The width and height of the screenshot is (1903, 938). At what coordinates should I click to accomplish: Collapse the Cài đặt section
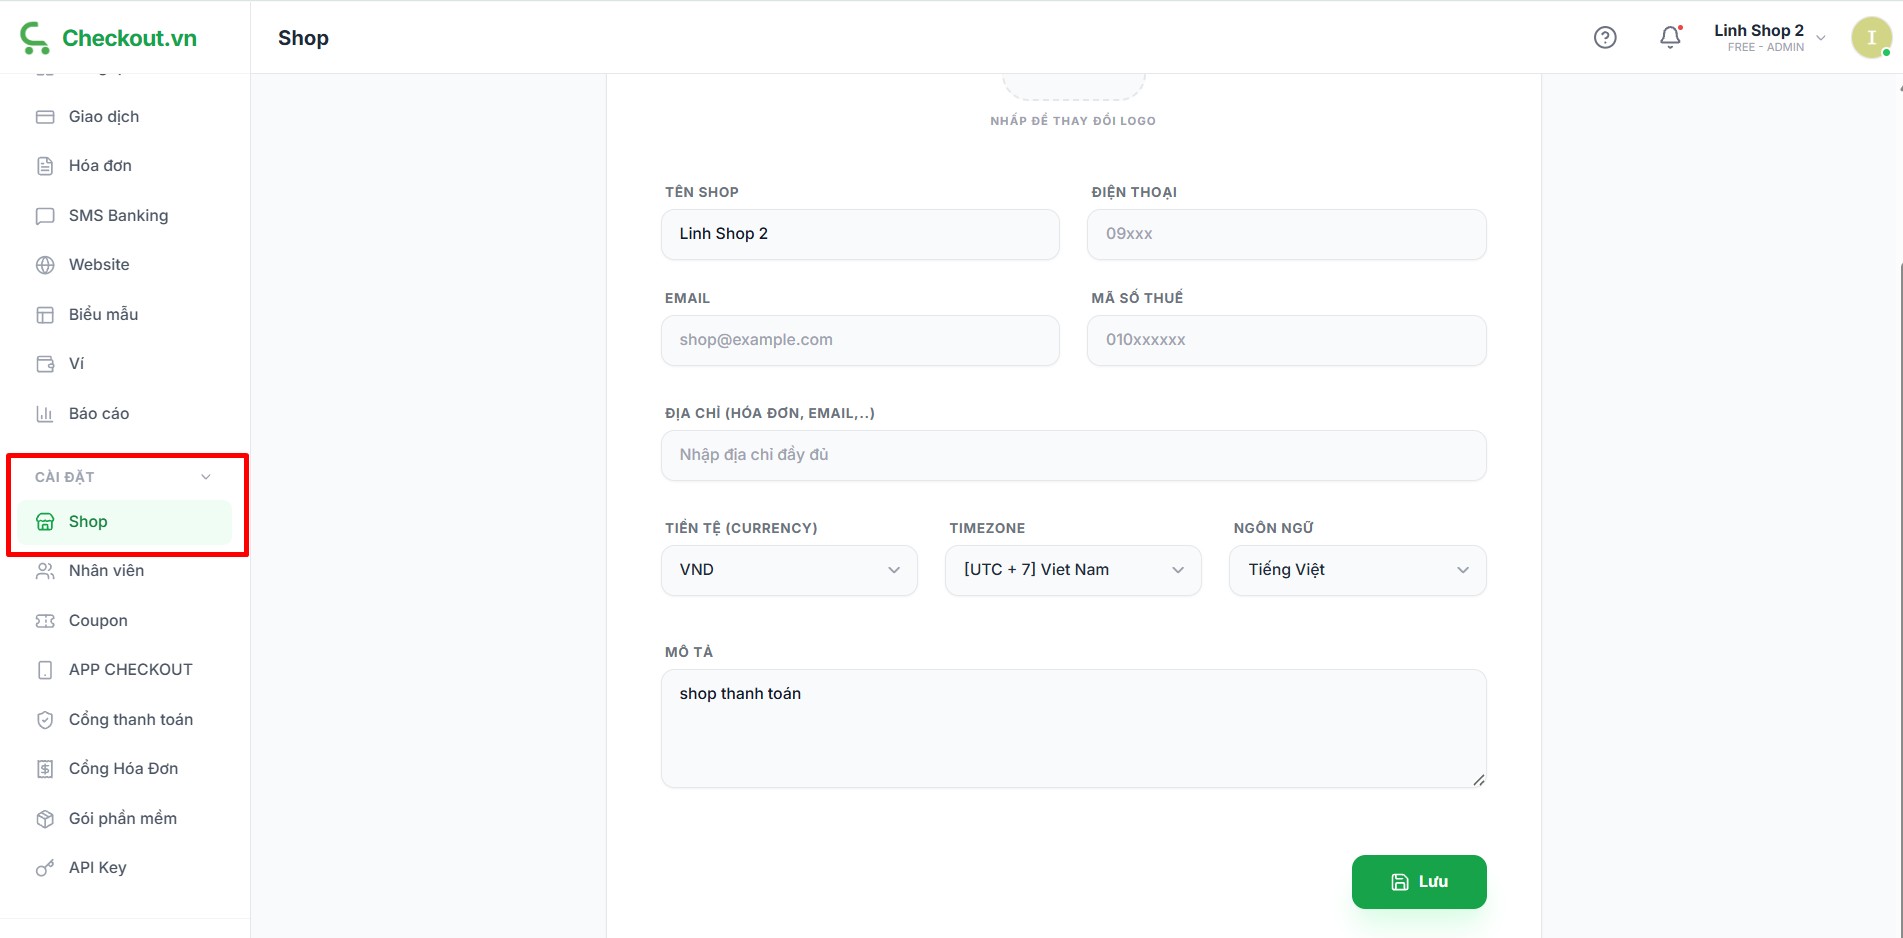(x=205, y=477)
